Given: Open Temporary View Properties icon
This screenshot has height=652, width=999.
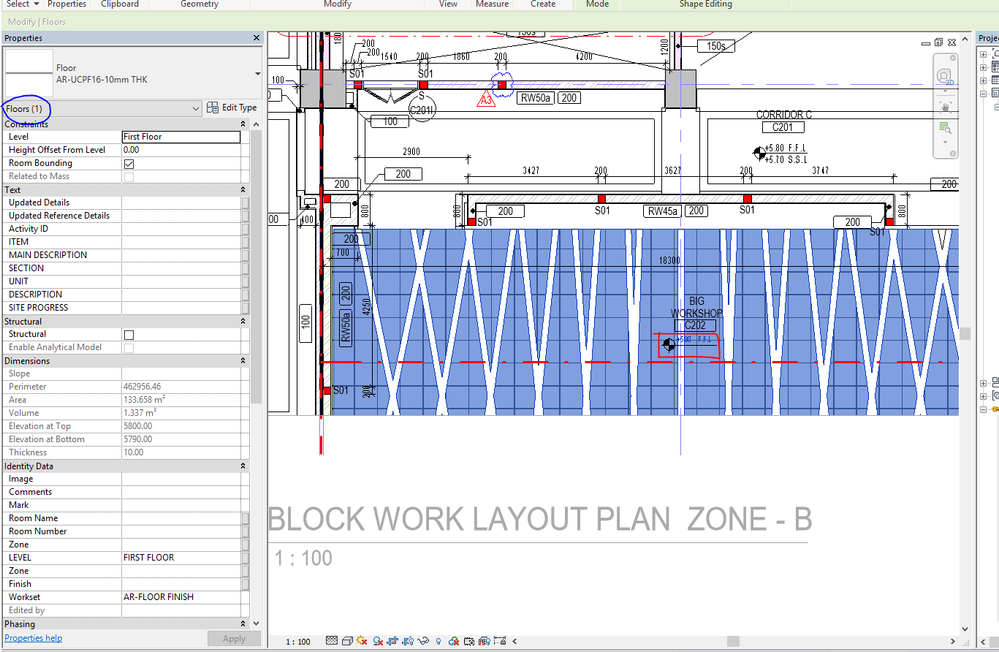Looking at the screenshot, I should point(469,641).
